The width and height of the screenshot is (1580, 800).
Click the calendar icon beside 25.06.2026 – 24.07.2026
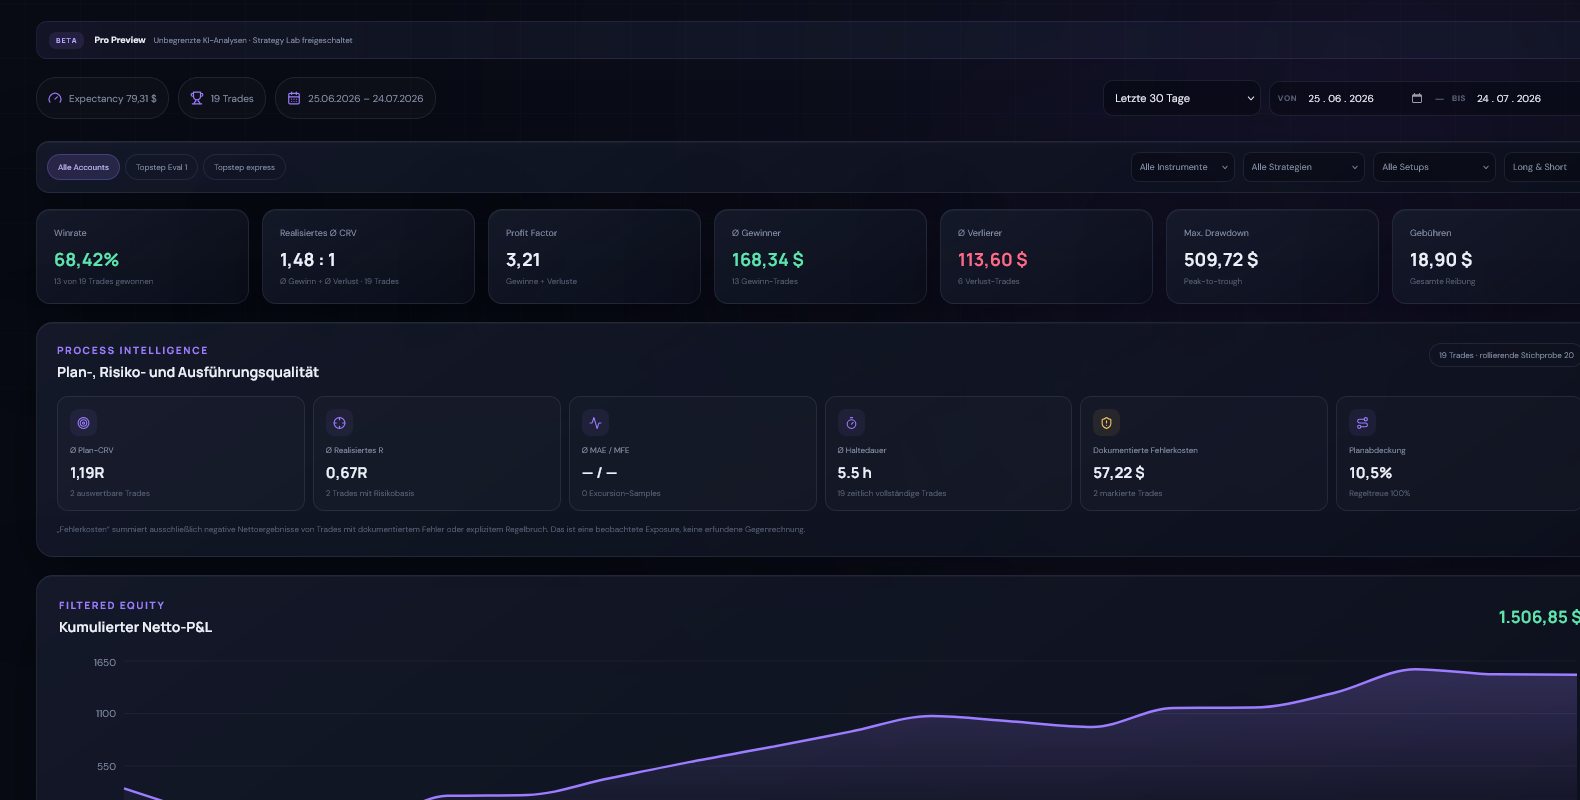click(294, 98)
